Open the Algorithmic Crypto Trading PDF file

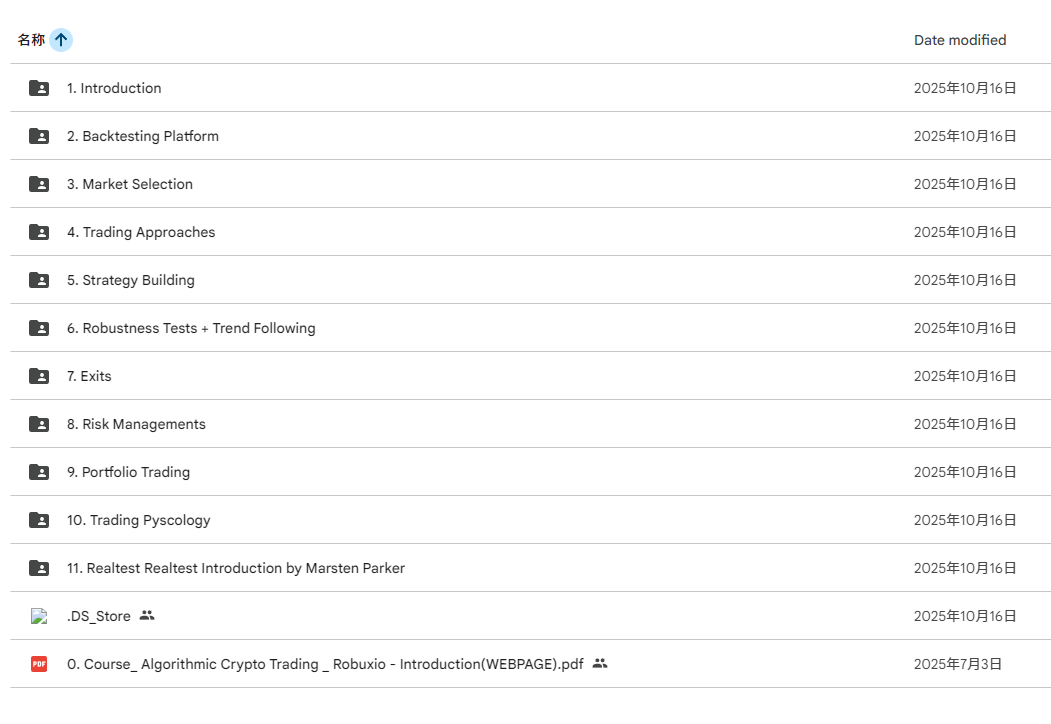click(x=325, y=664)
